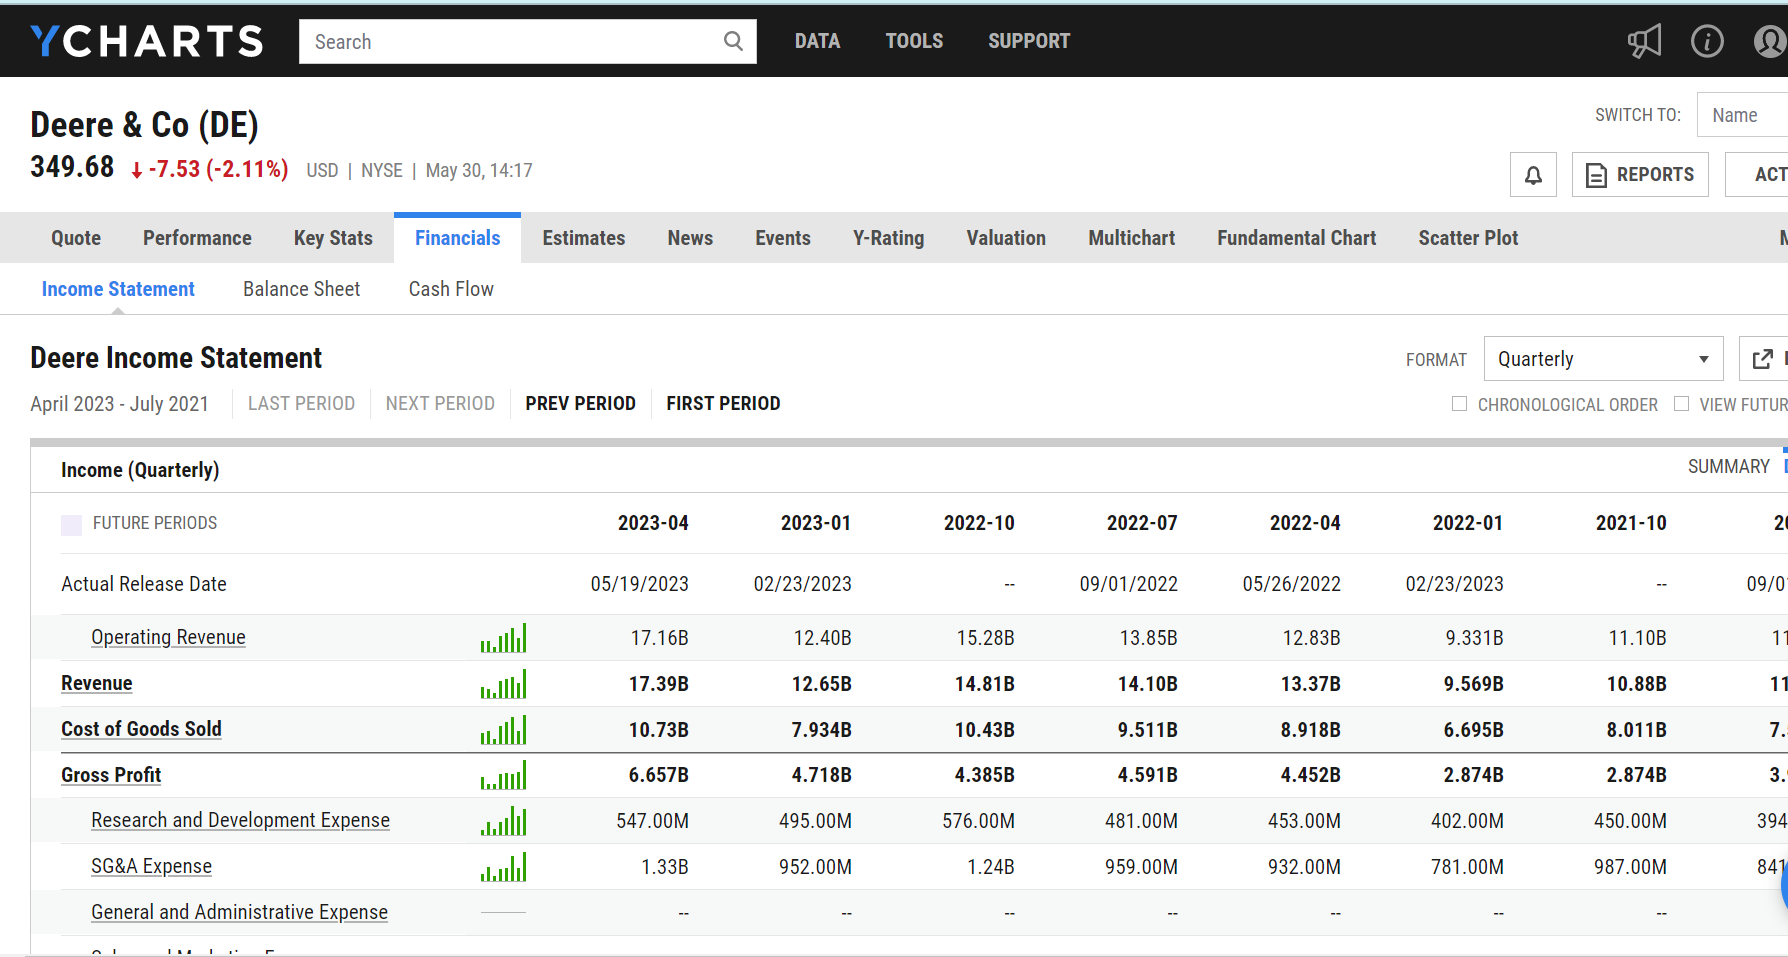Click the 2023-04 column header
The image size is (1788, 957).
pyautogui.click(x=653, y=524)
